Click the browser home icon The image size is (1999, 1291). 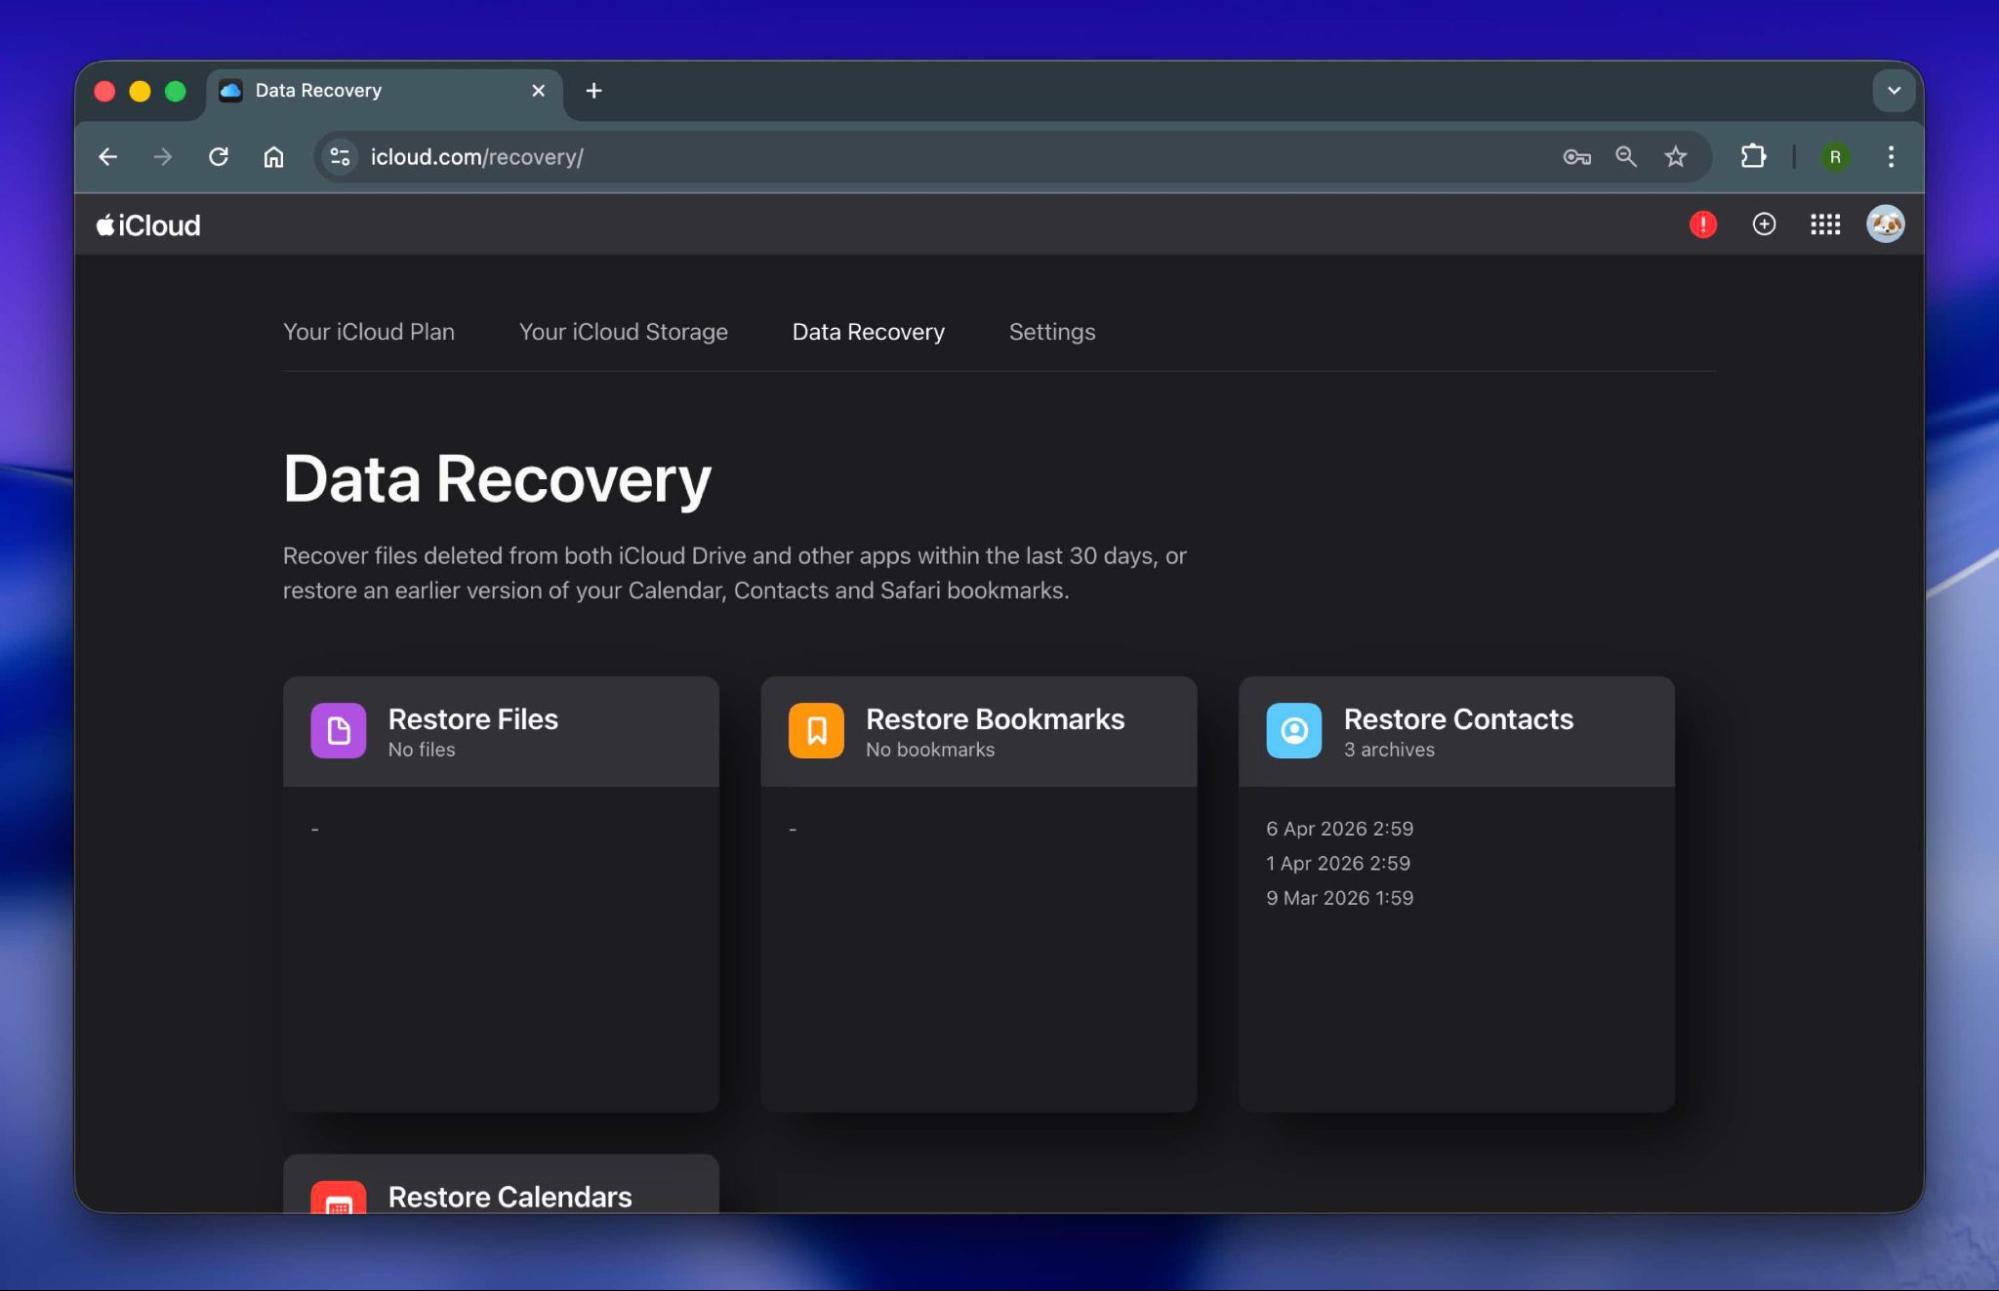pyautogui.click(x=273, y=157)
